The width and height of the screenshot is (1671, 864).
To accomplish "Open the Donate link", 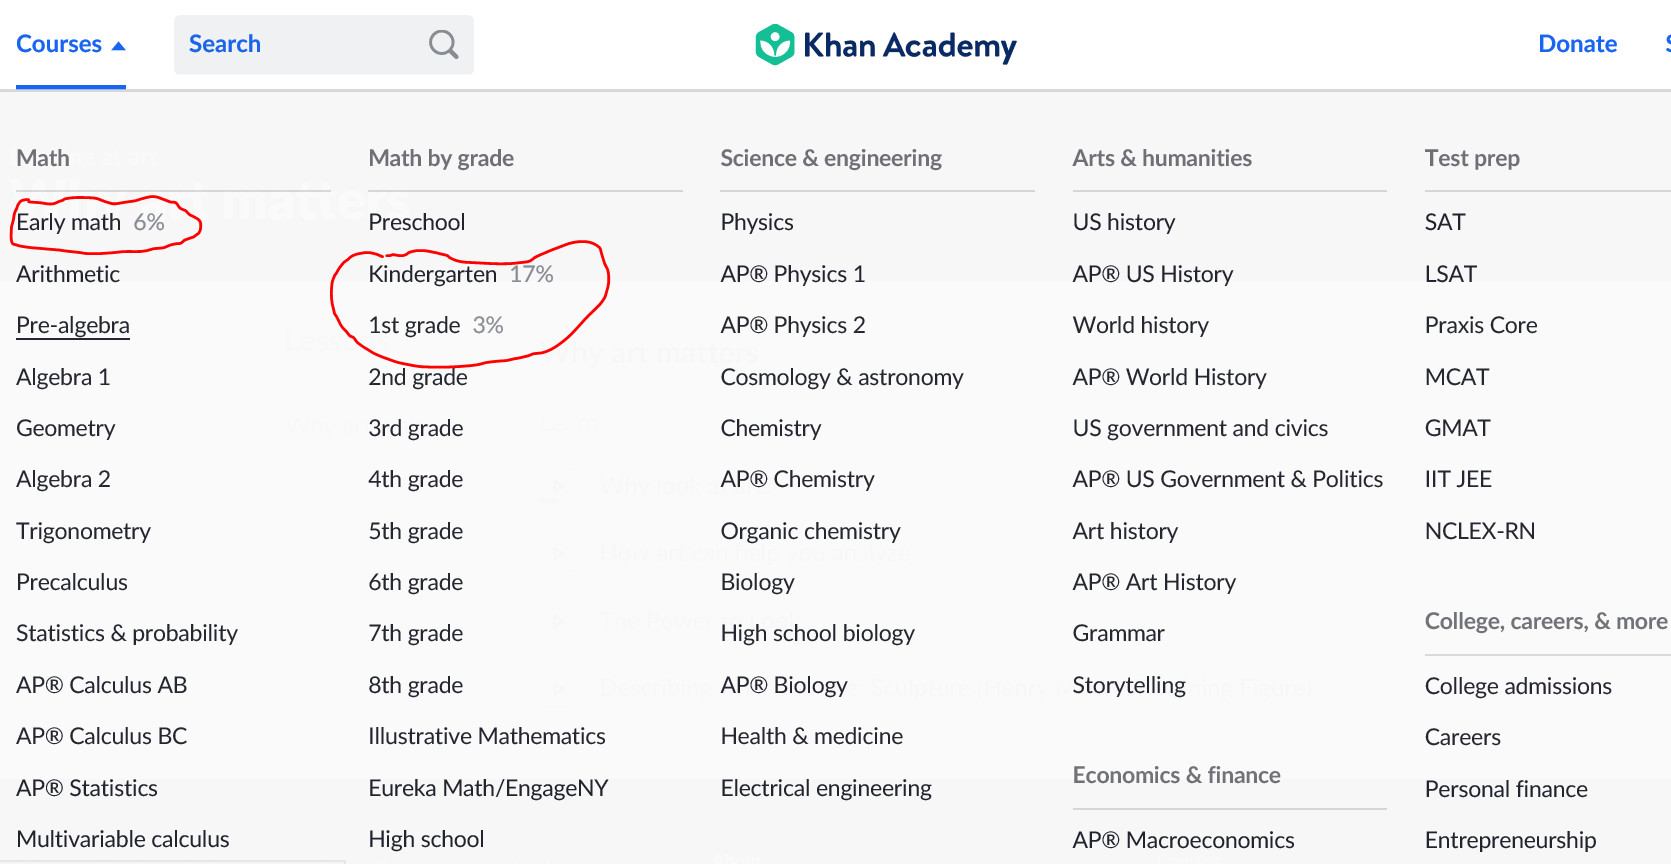I will tap(1577, 44).
